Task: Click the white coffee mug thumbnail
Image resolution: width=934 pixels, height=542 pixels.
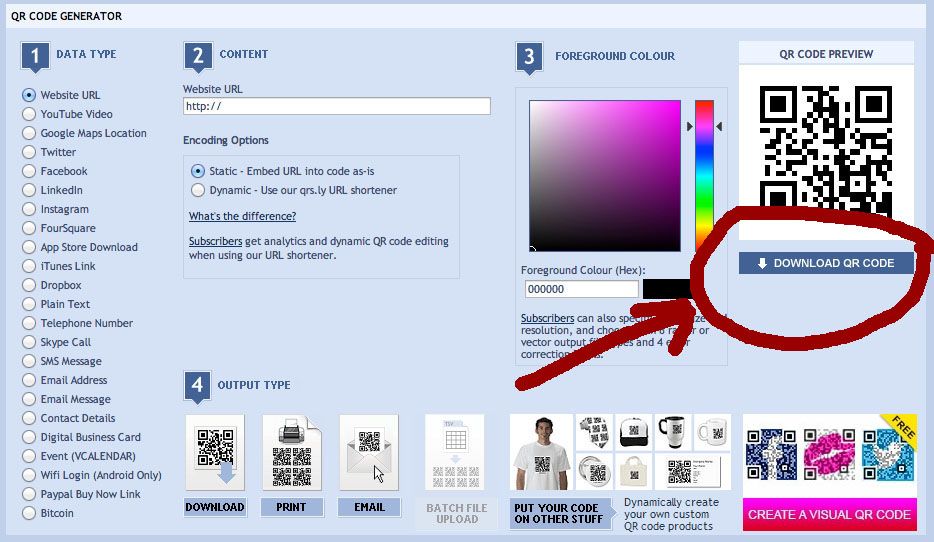Action: click(x=712, y=432)
